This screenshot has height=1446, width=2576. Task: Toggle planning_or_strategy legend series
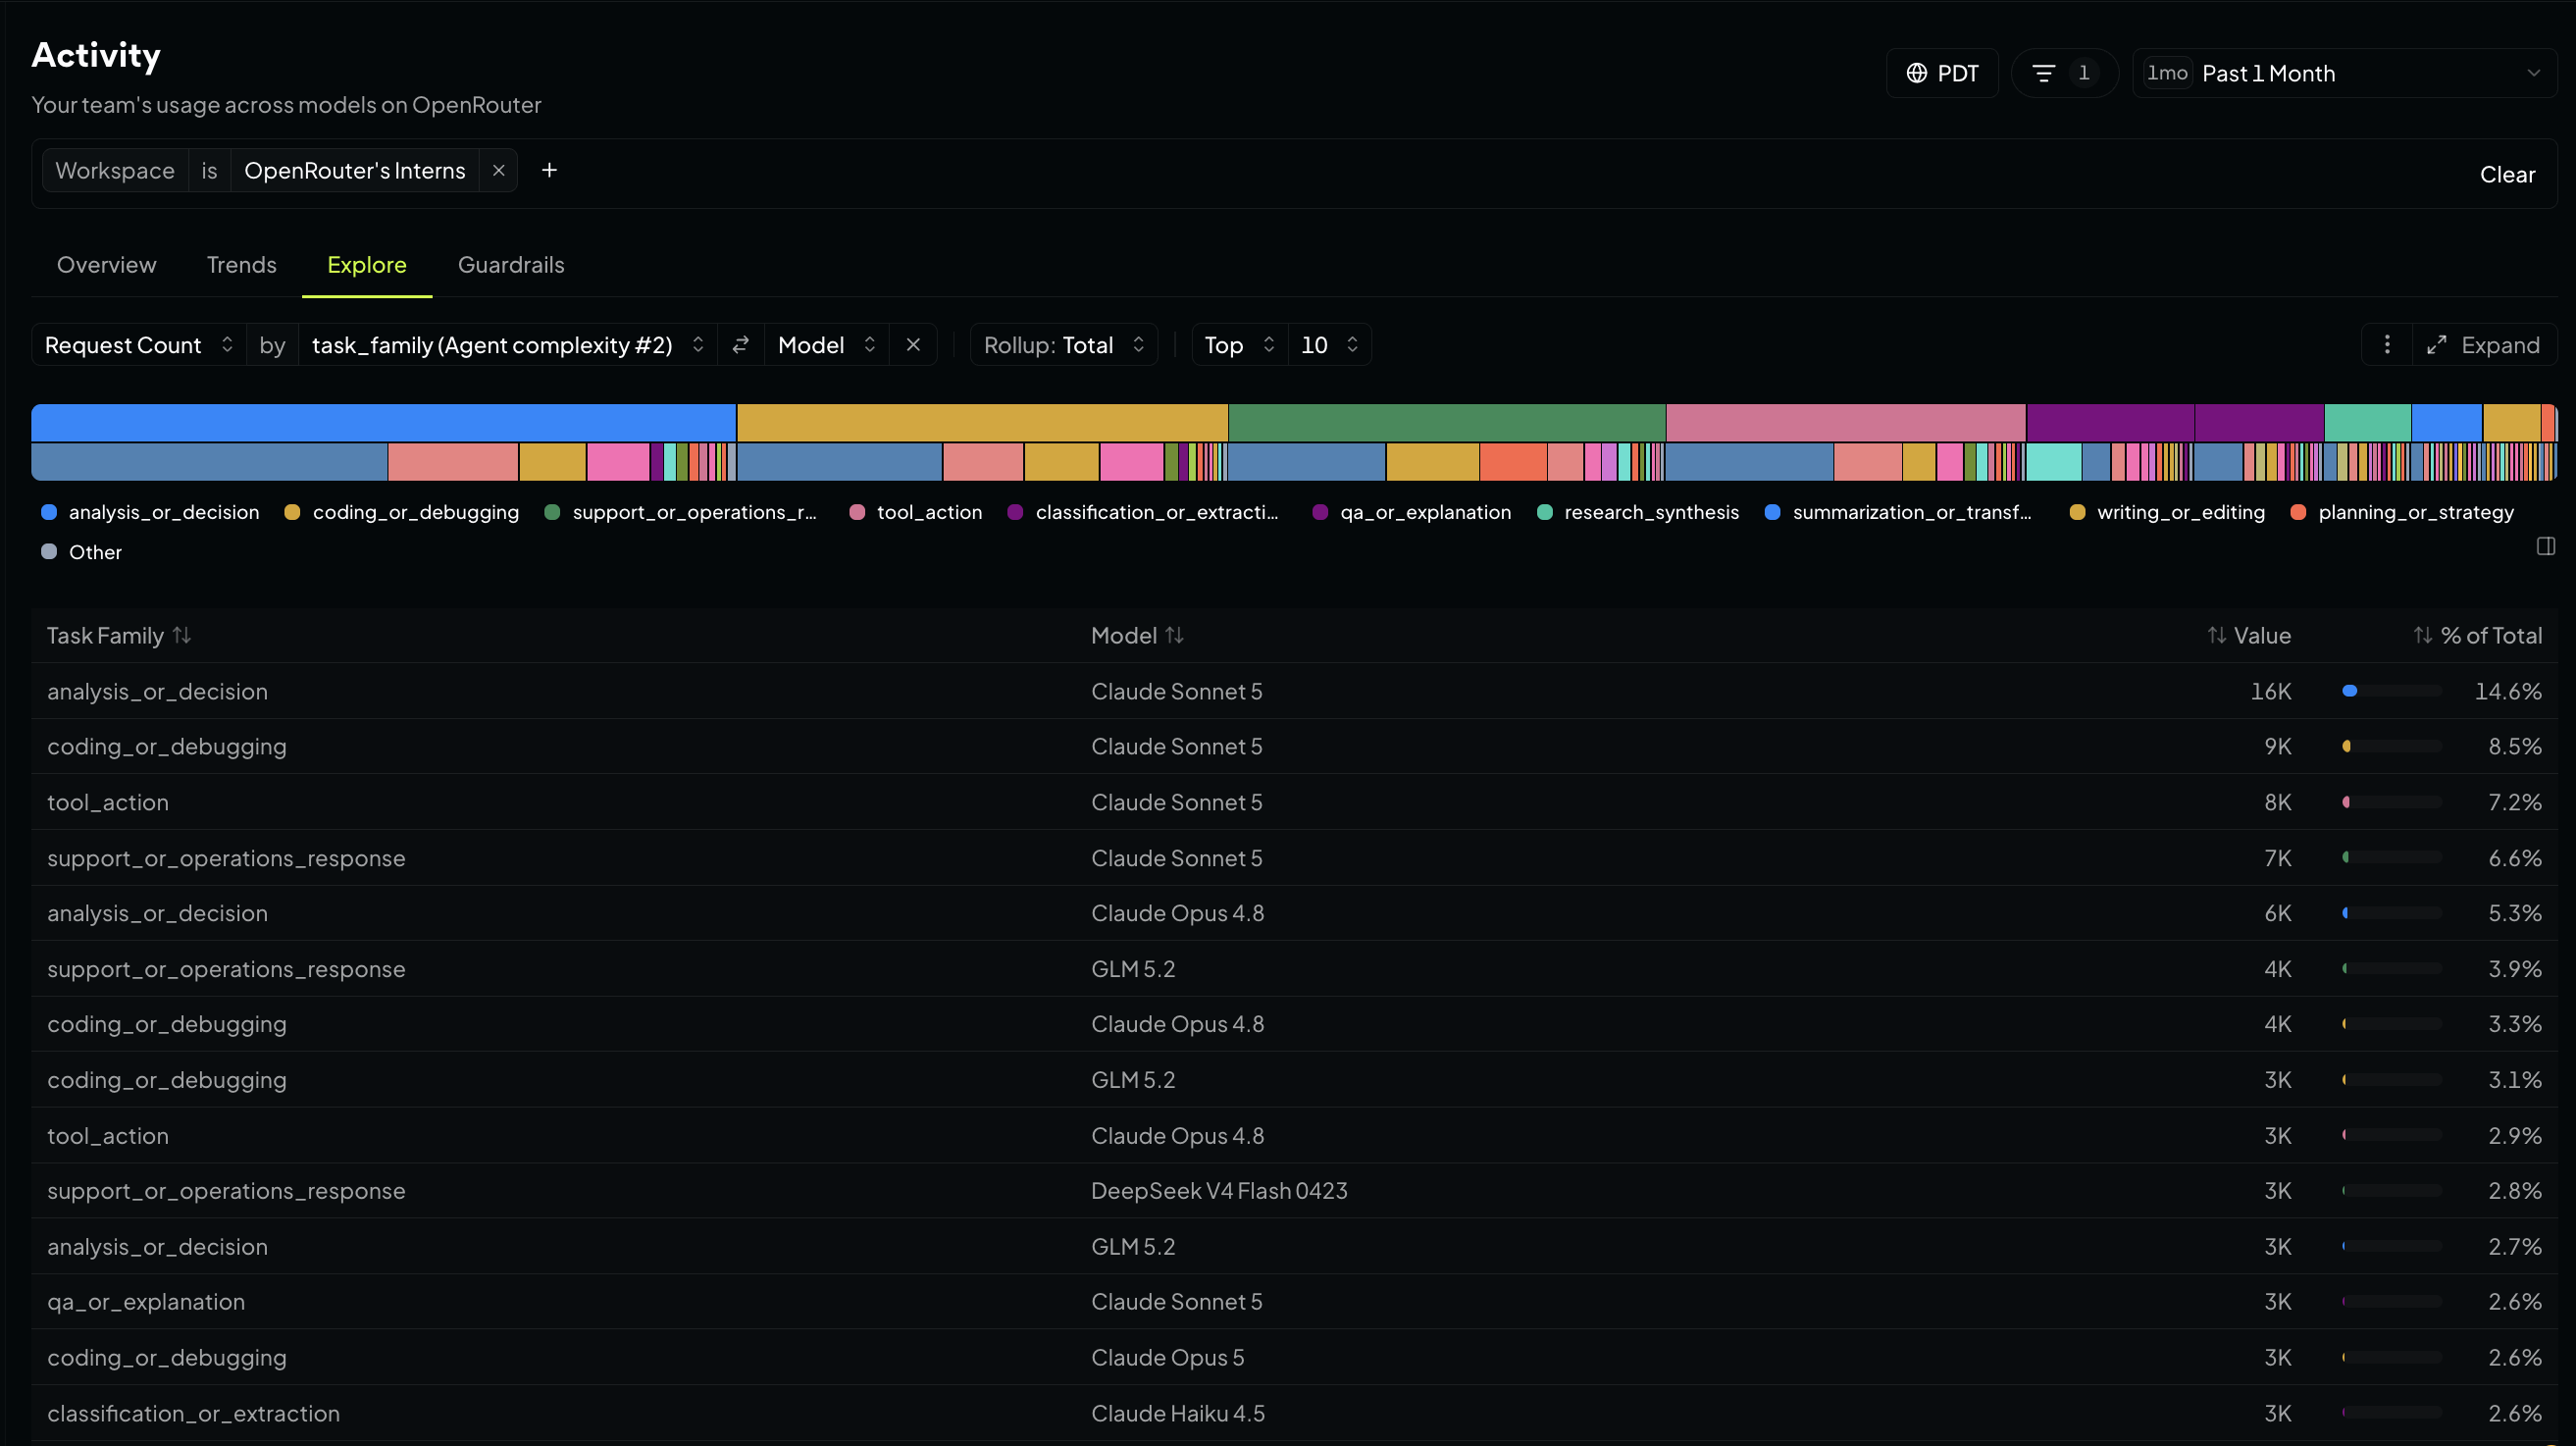point(2402,512)
